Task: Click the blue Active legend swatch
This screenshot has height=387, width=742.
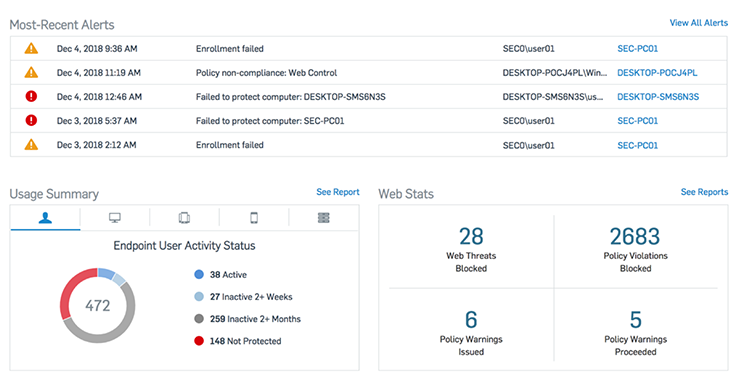Action: point(199,274)
